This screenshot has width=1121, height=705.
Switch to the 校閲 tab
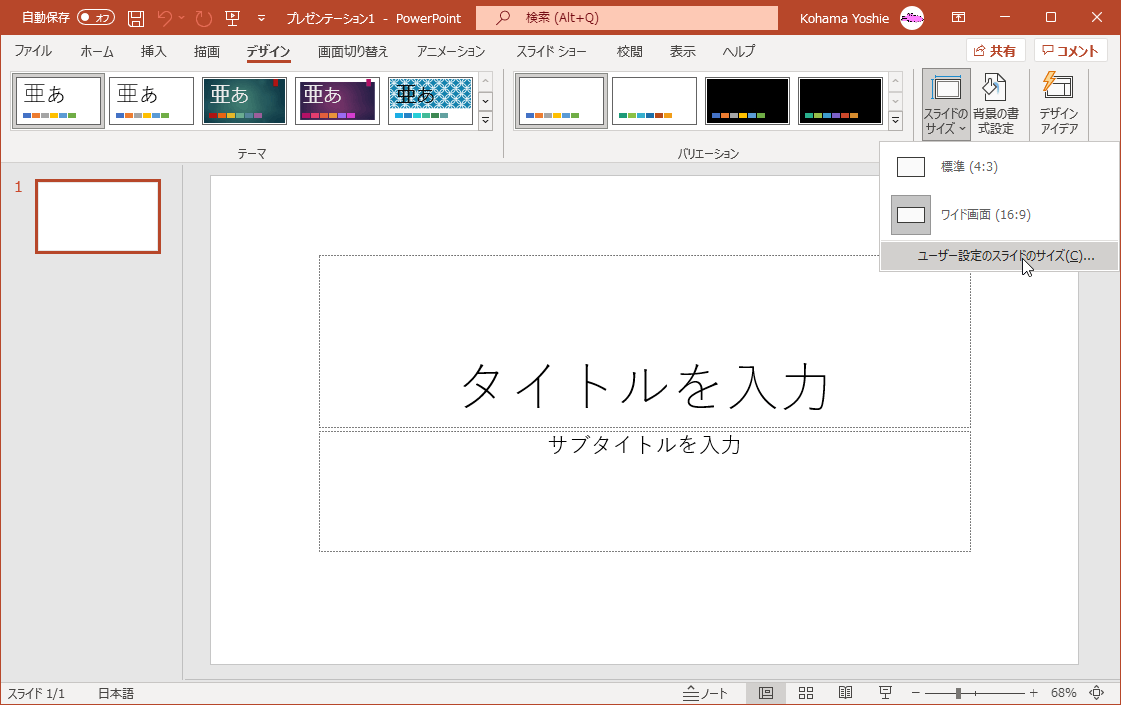(x=629, y=51)
